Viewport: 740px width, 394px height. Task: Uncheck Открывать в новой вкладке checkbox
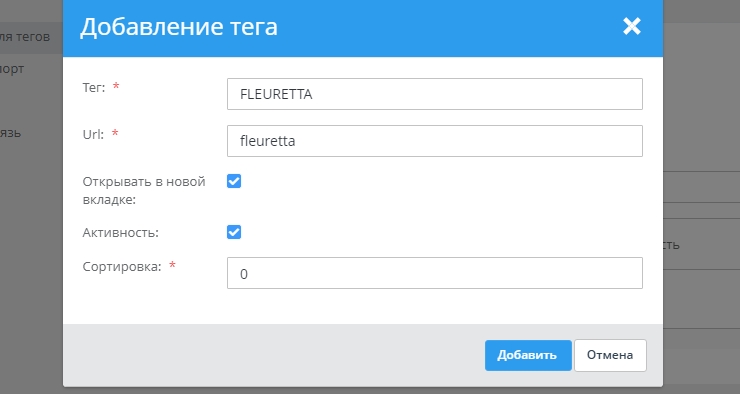click(234, 181)
